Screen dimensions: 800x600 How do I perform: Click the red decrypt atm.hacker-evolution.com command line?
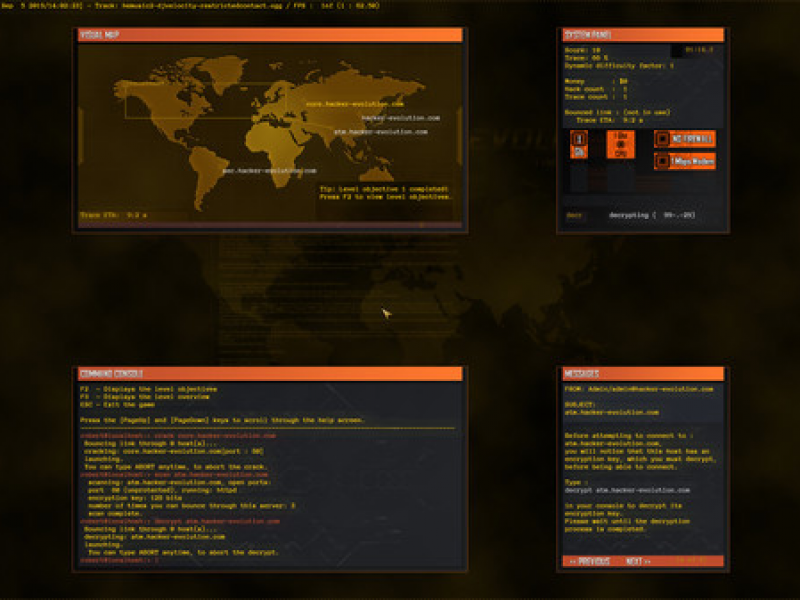(180, 521)
